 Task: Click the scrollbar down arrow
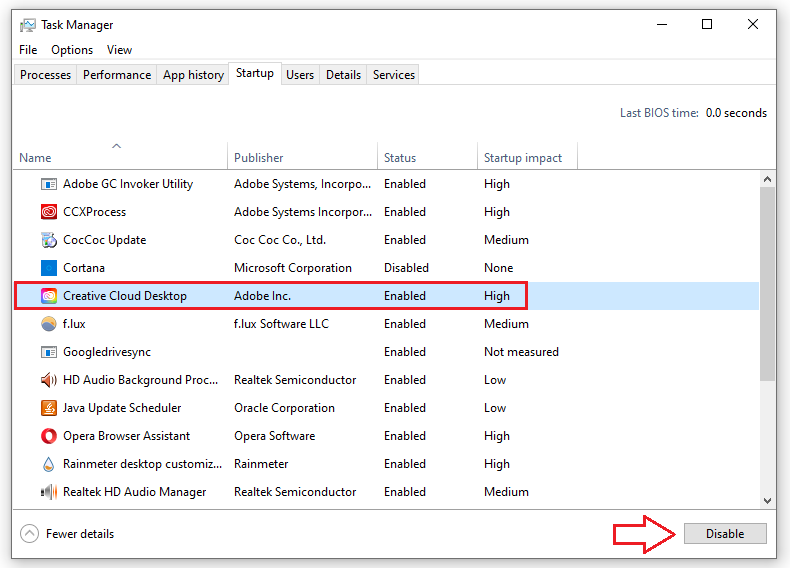[767, 500]
